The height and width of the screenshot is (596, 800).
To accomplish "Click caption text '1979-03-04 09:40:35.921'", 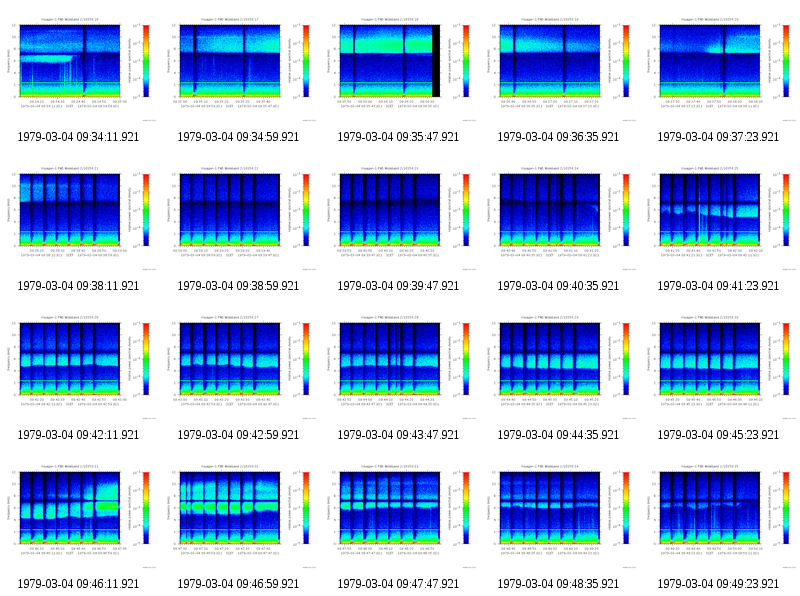I will [x=559, y=286].
